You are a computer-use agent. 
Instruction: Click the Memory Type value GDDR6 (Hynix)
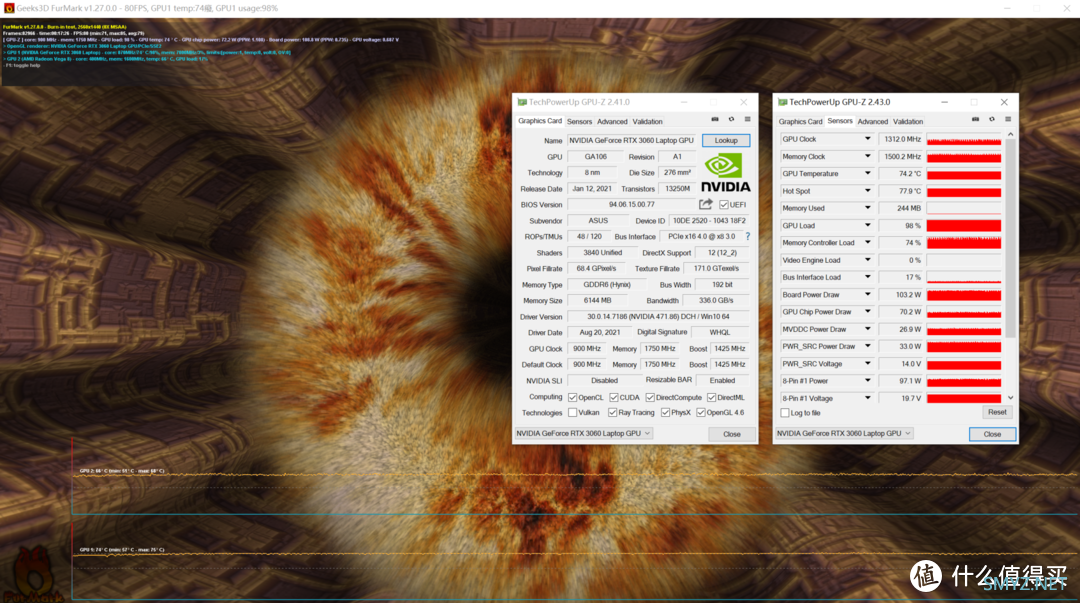click(x=607, y=285)
